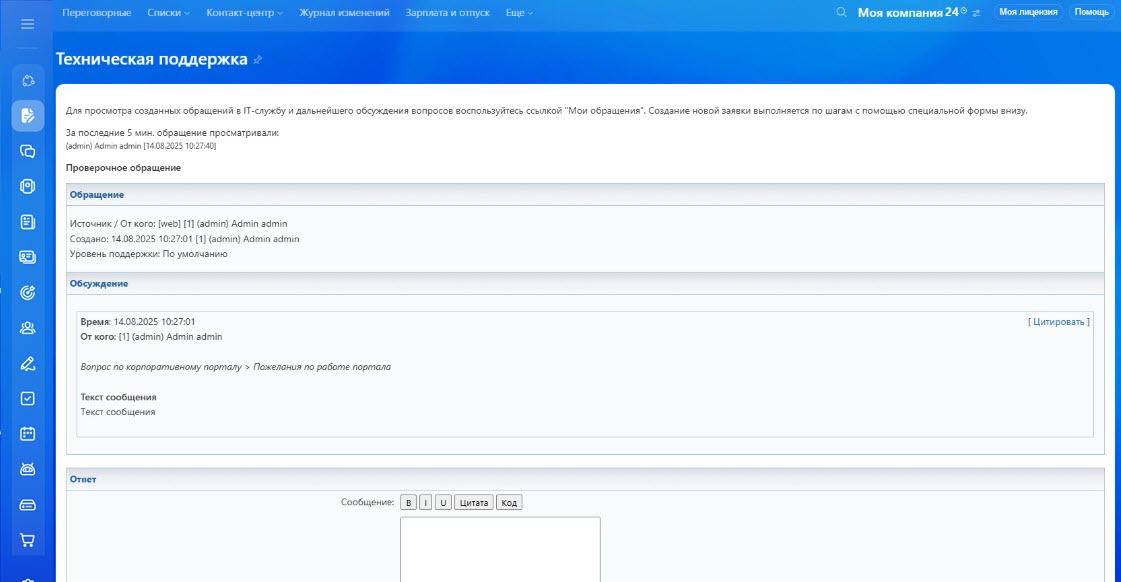The height and width of the screenshot is (582, 1121).
Task: Click the Помощь button
Action: 1092,12
